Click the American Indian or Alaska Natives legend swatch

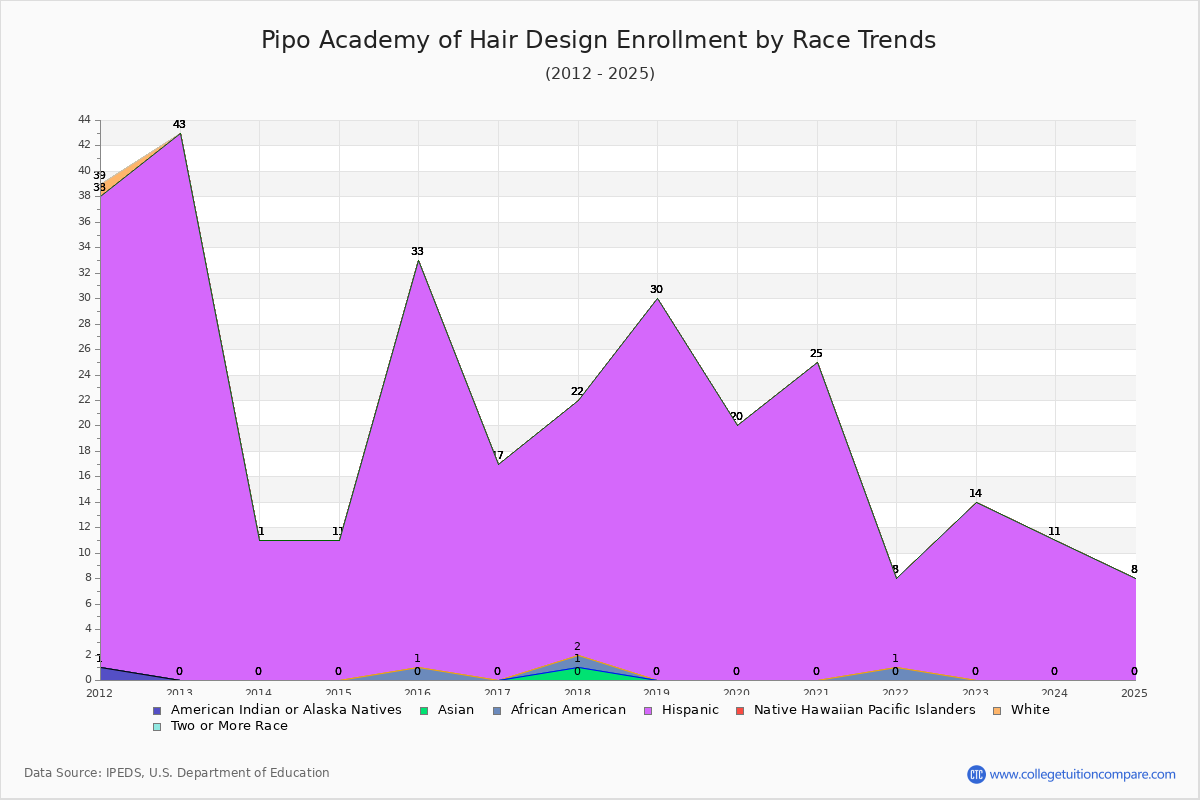(x=156, y=710)
